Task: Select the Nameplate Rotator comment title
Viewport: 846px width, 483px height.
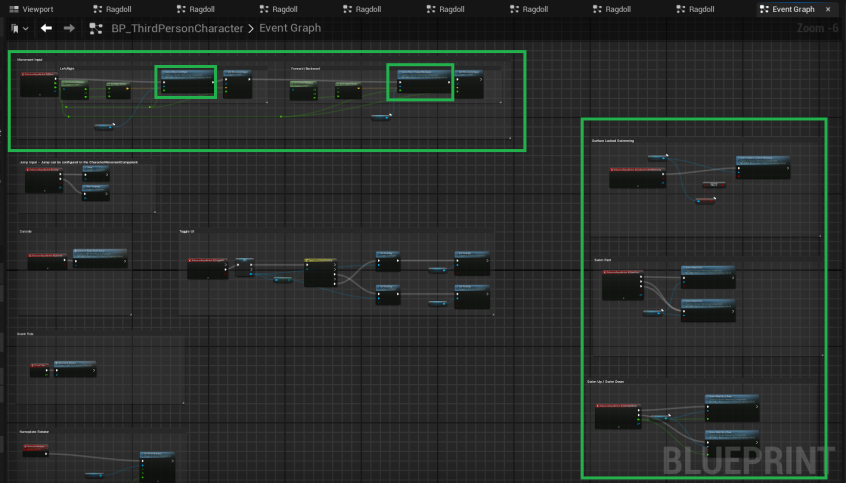Action: pos(35,432)
